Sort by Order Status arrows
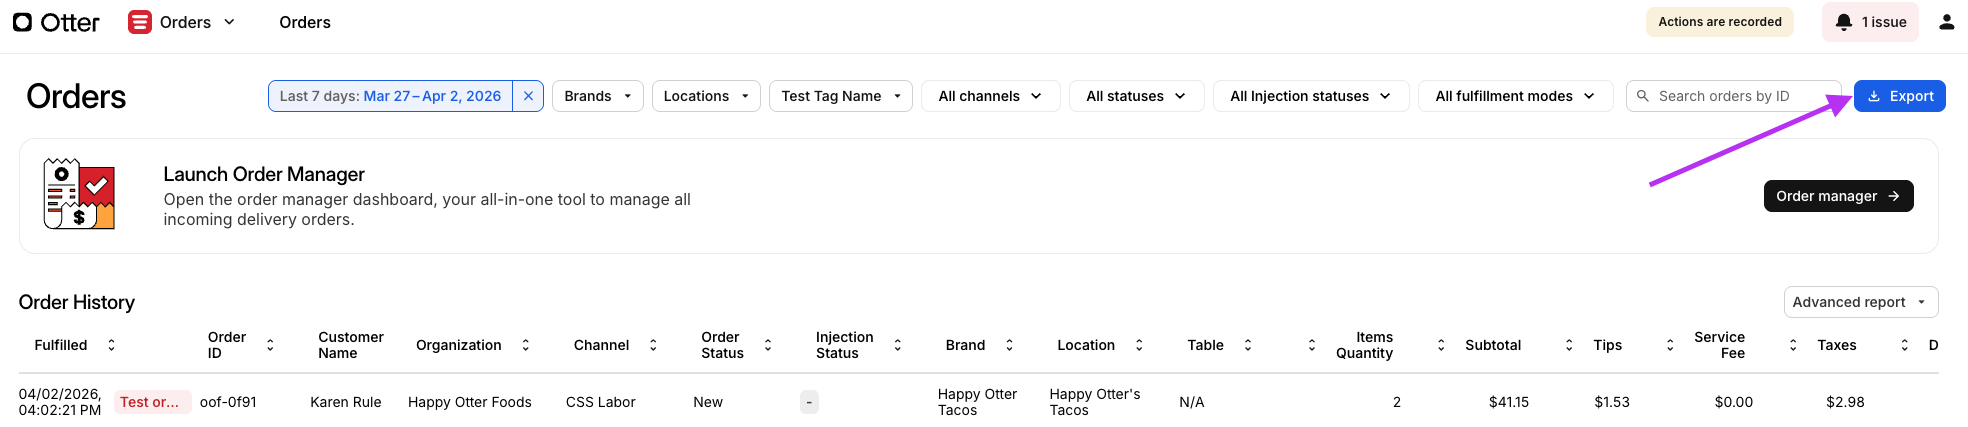 click(768, 345)
